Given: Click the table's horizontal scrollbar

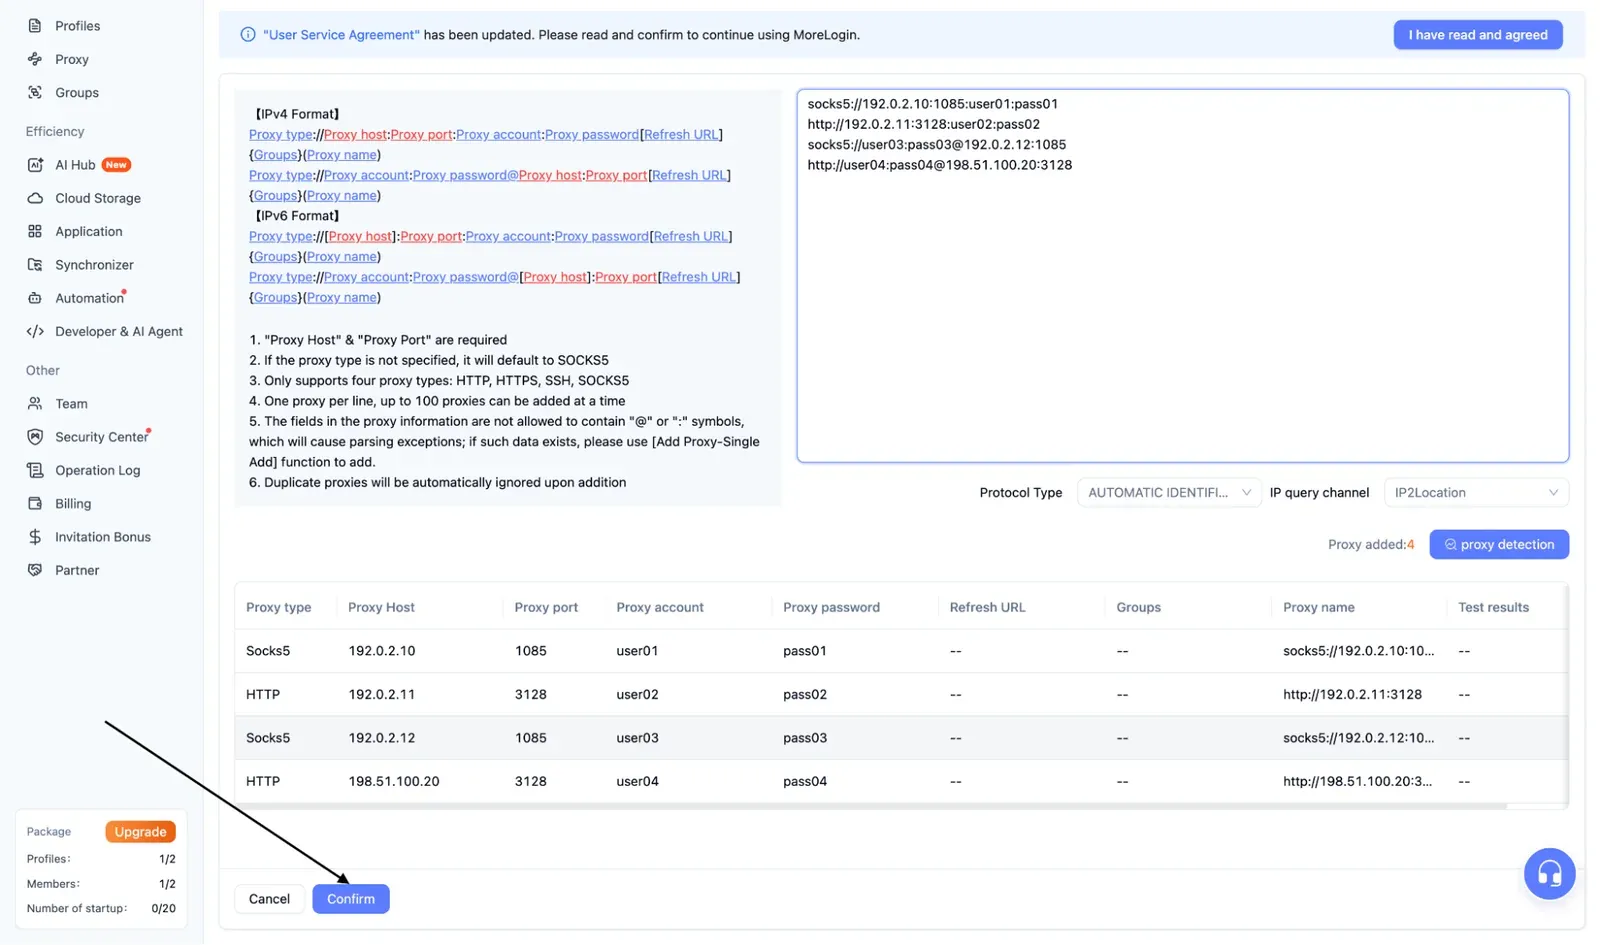Looking at the screenshot, I should pyautogui.click(x=870, y=806).
